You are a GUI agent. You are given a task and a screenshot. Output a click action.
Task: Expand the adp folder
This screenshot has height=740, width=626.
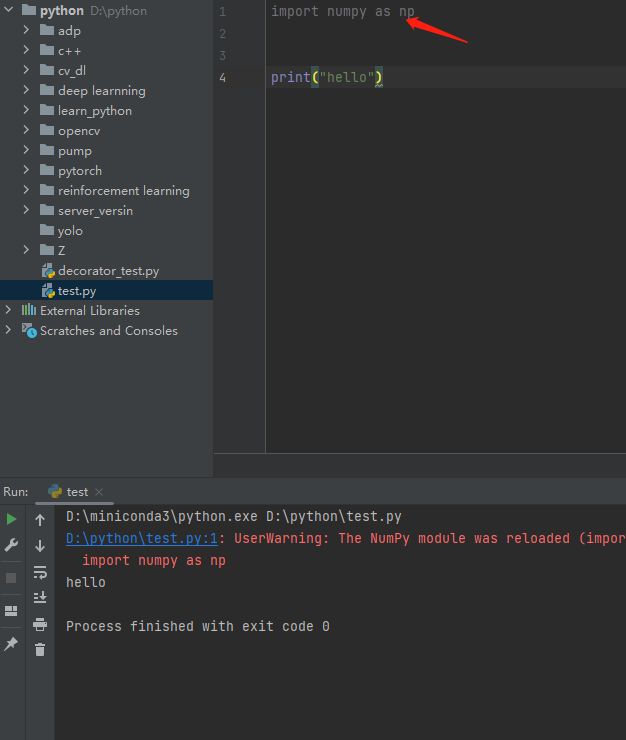click(x=26, y=30)
